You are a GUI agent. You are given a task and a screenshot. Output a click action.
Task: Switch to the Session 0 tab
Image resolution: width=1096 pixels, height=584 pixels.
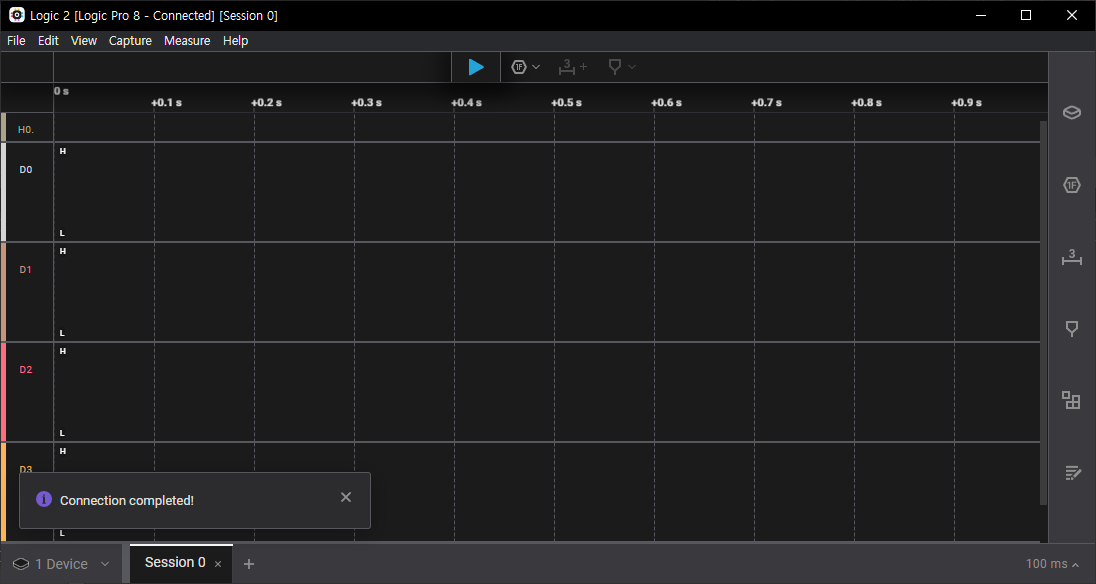tap(174, 562)
